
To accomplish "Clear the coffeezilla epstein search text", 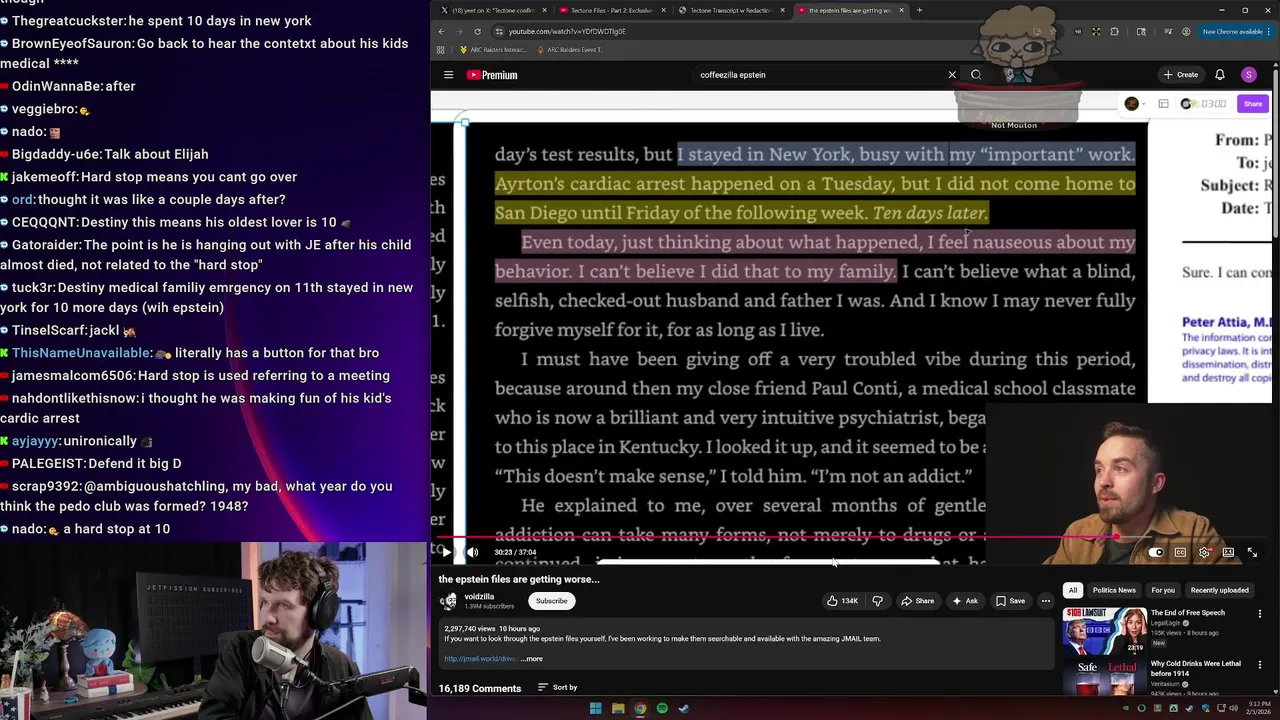I will coord(952,75).
